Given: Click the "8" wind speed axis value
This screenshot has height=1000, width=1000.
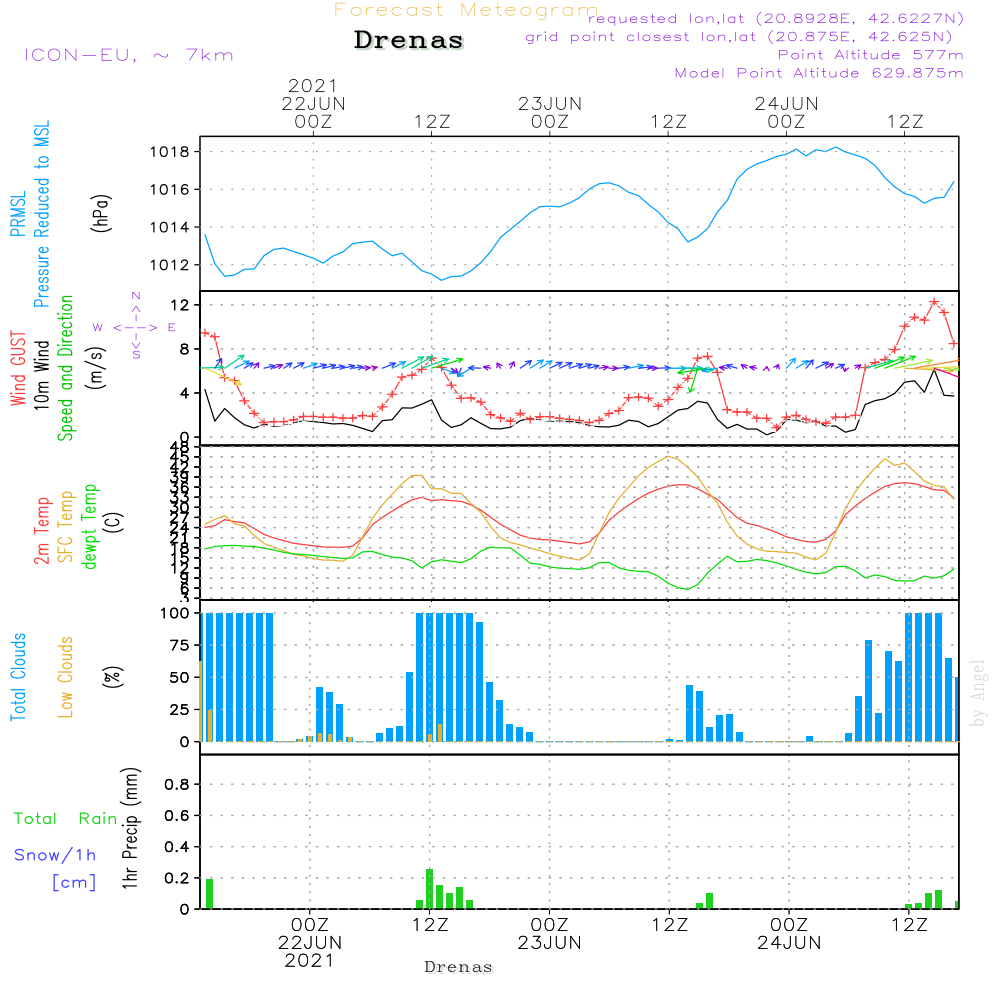Looking at the screenshot, I should (x=185, y=349).
